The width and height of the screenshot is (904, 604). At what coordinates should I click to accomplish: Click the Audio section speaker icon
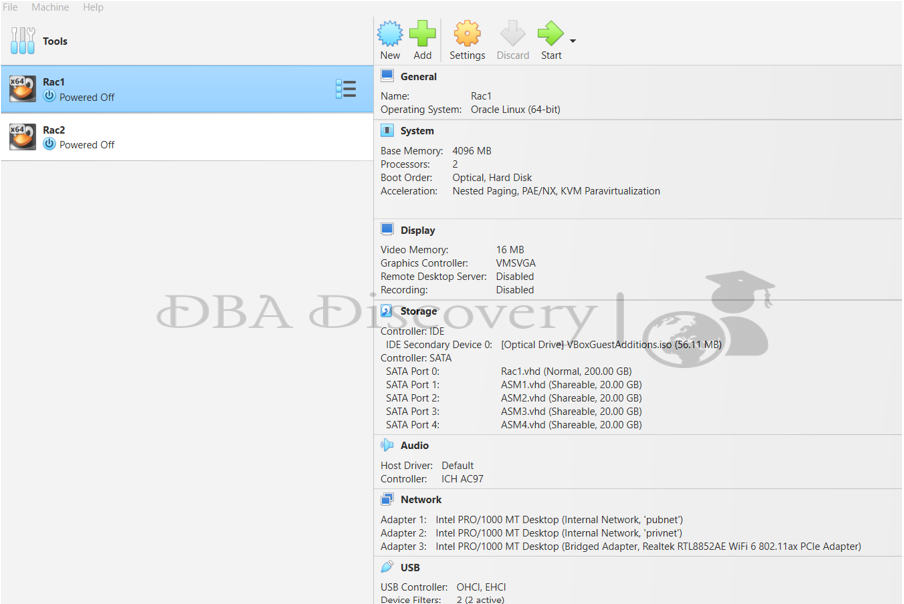click(387, 445)
